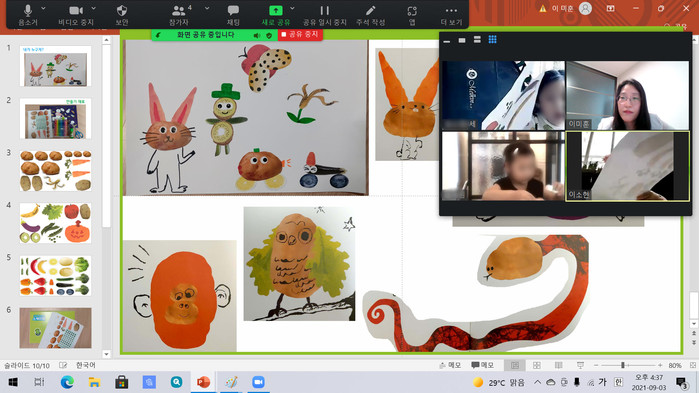Expand participants options arrow
Image resolution: width=699 pixels, height=393 pixels.
[207, 8]
